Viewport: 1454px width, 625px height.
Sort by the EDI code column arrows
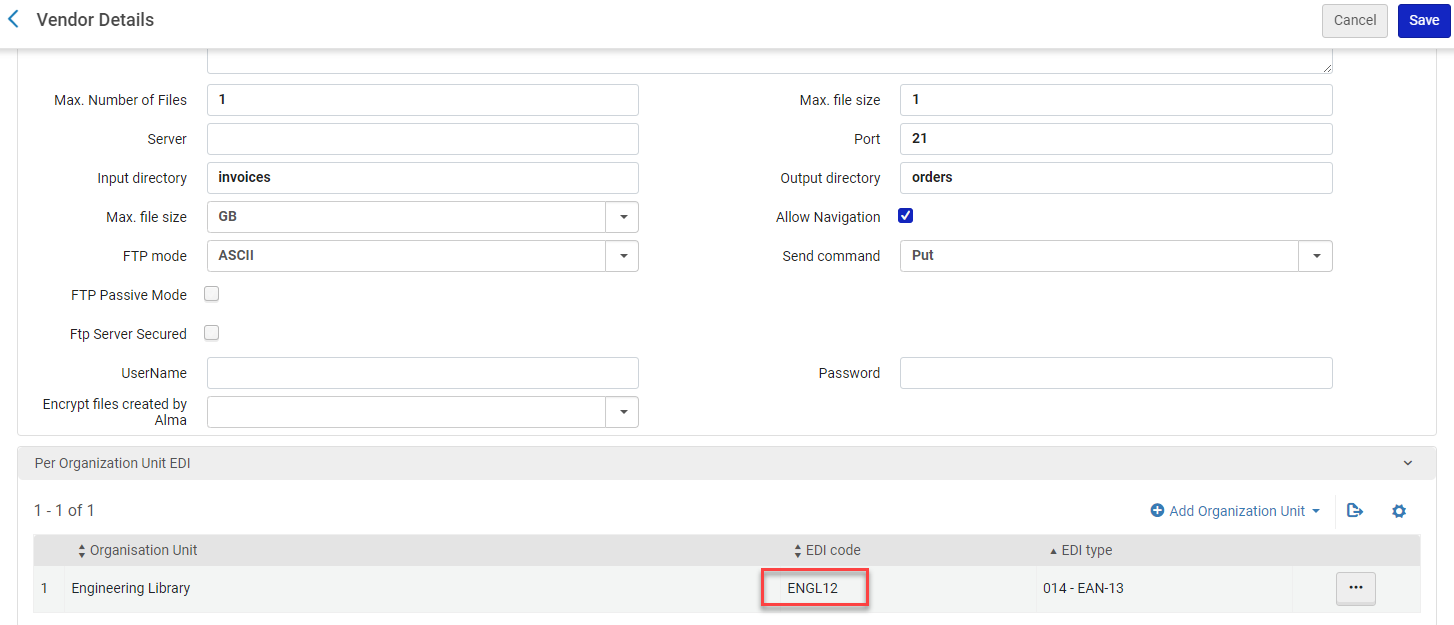[x=797, y=551]
